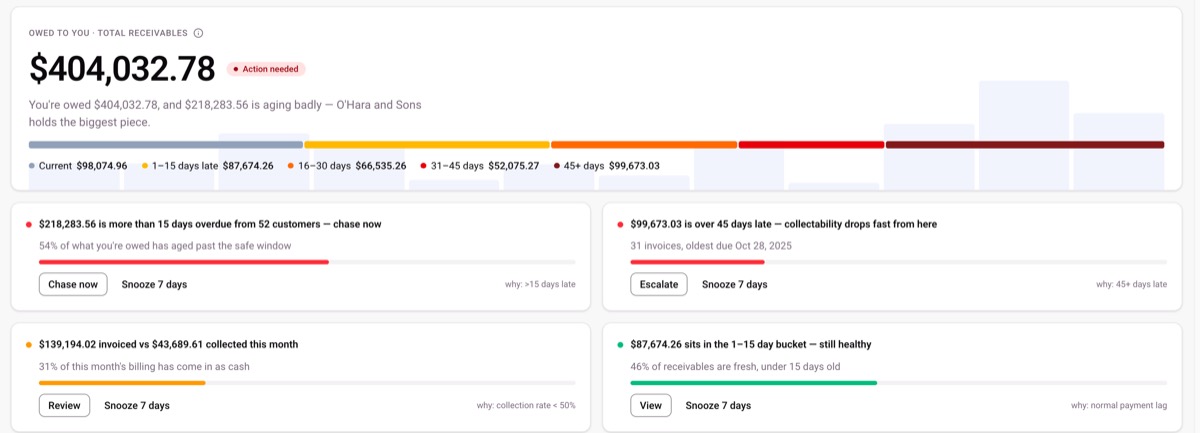Click 31 invoices, oldest due Oct 28 text
Image resolution: width=1200 pixels, height=433 pixels.
pos(711,245)
